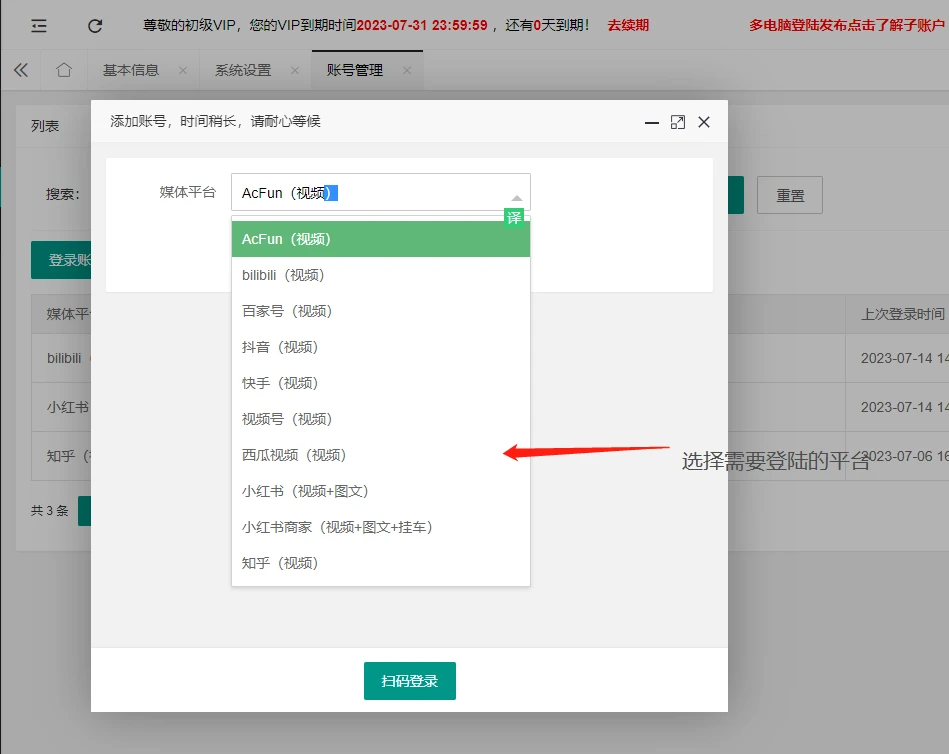Click the 扫码登录 button
The width and height of the screenshot is (949, 754).
coord(410,681)
